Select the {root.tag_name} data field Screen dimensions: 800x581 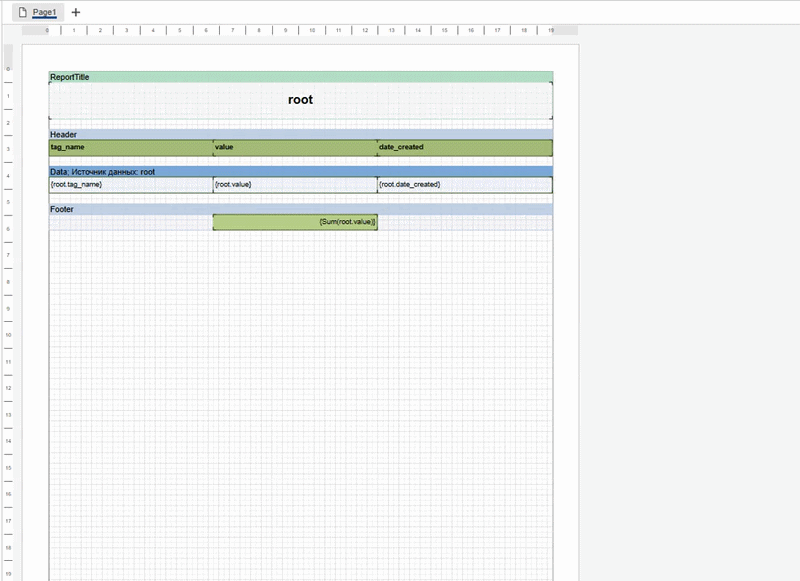pos(130,185)
